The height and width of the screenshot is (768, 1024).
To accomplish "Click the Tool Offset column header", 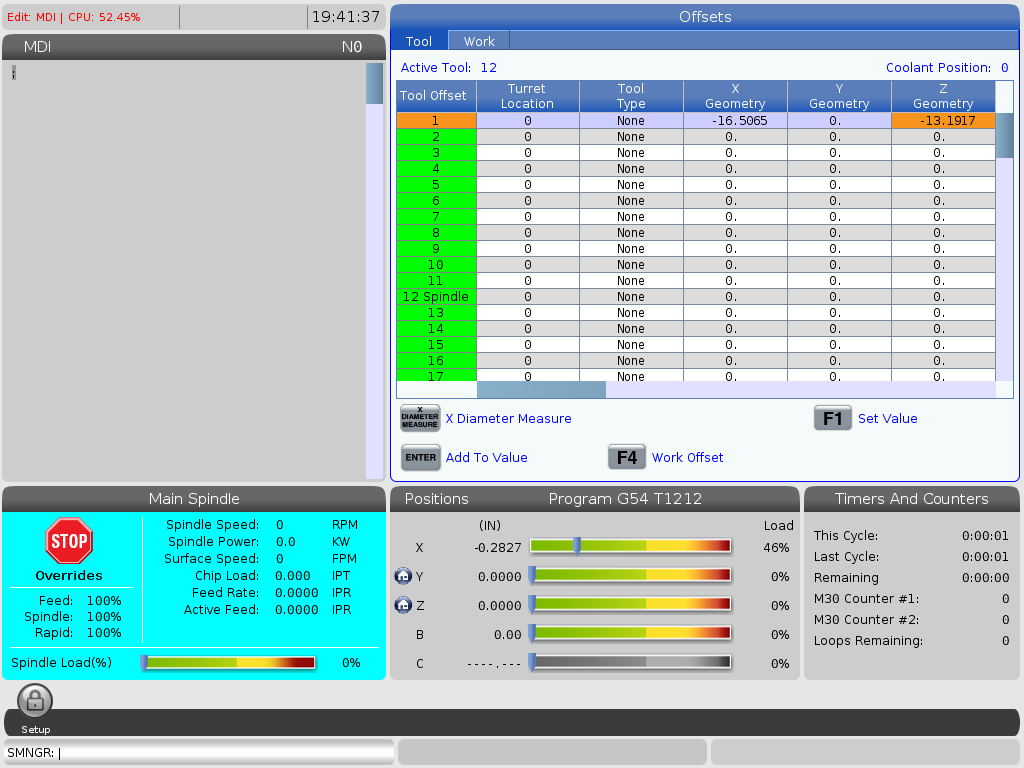I will [x=436, y=96].
